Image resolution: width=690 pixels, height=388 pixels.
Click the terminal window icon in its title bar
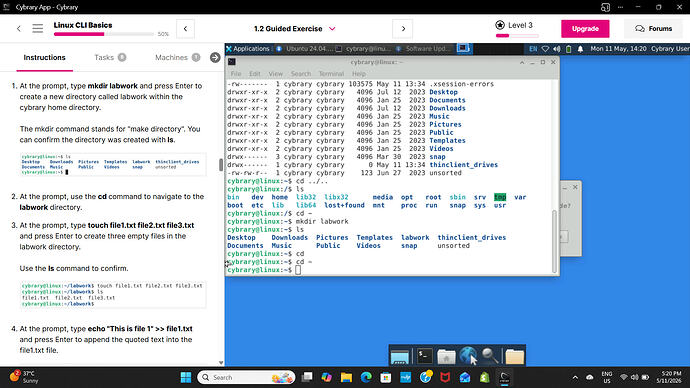[x=232, y=62]
